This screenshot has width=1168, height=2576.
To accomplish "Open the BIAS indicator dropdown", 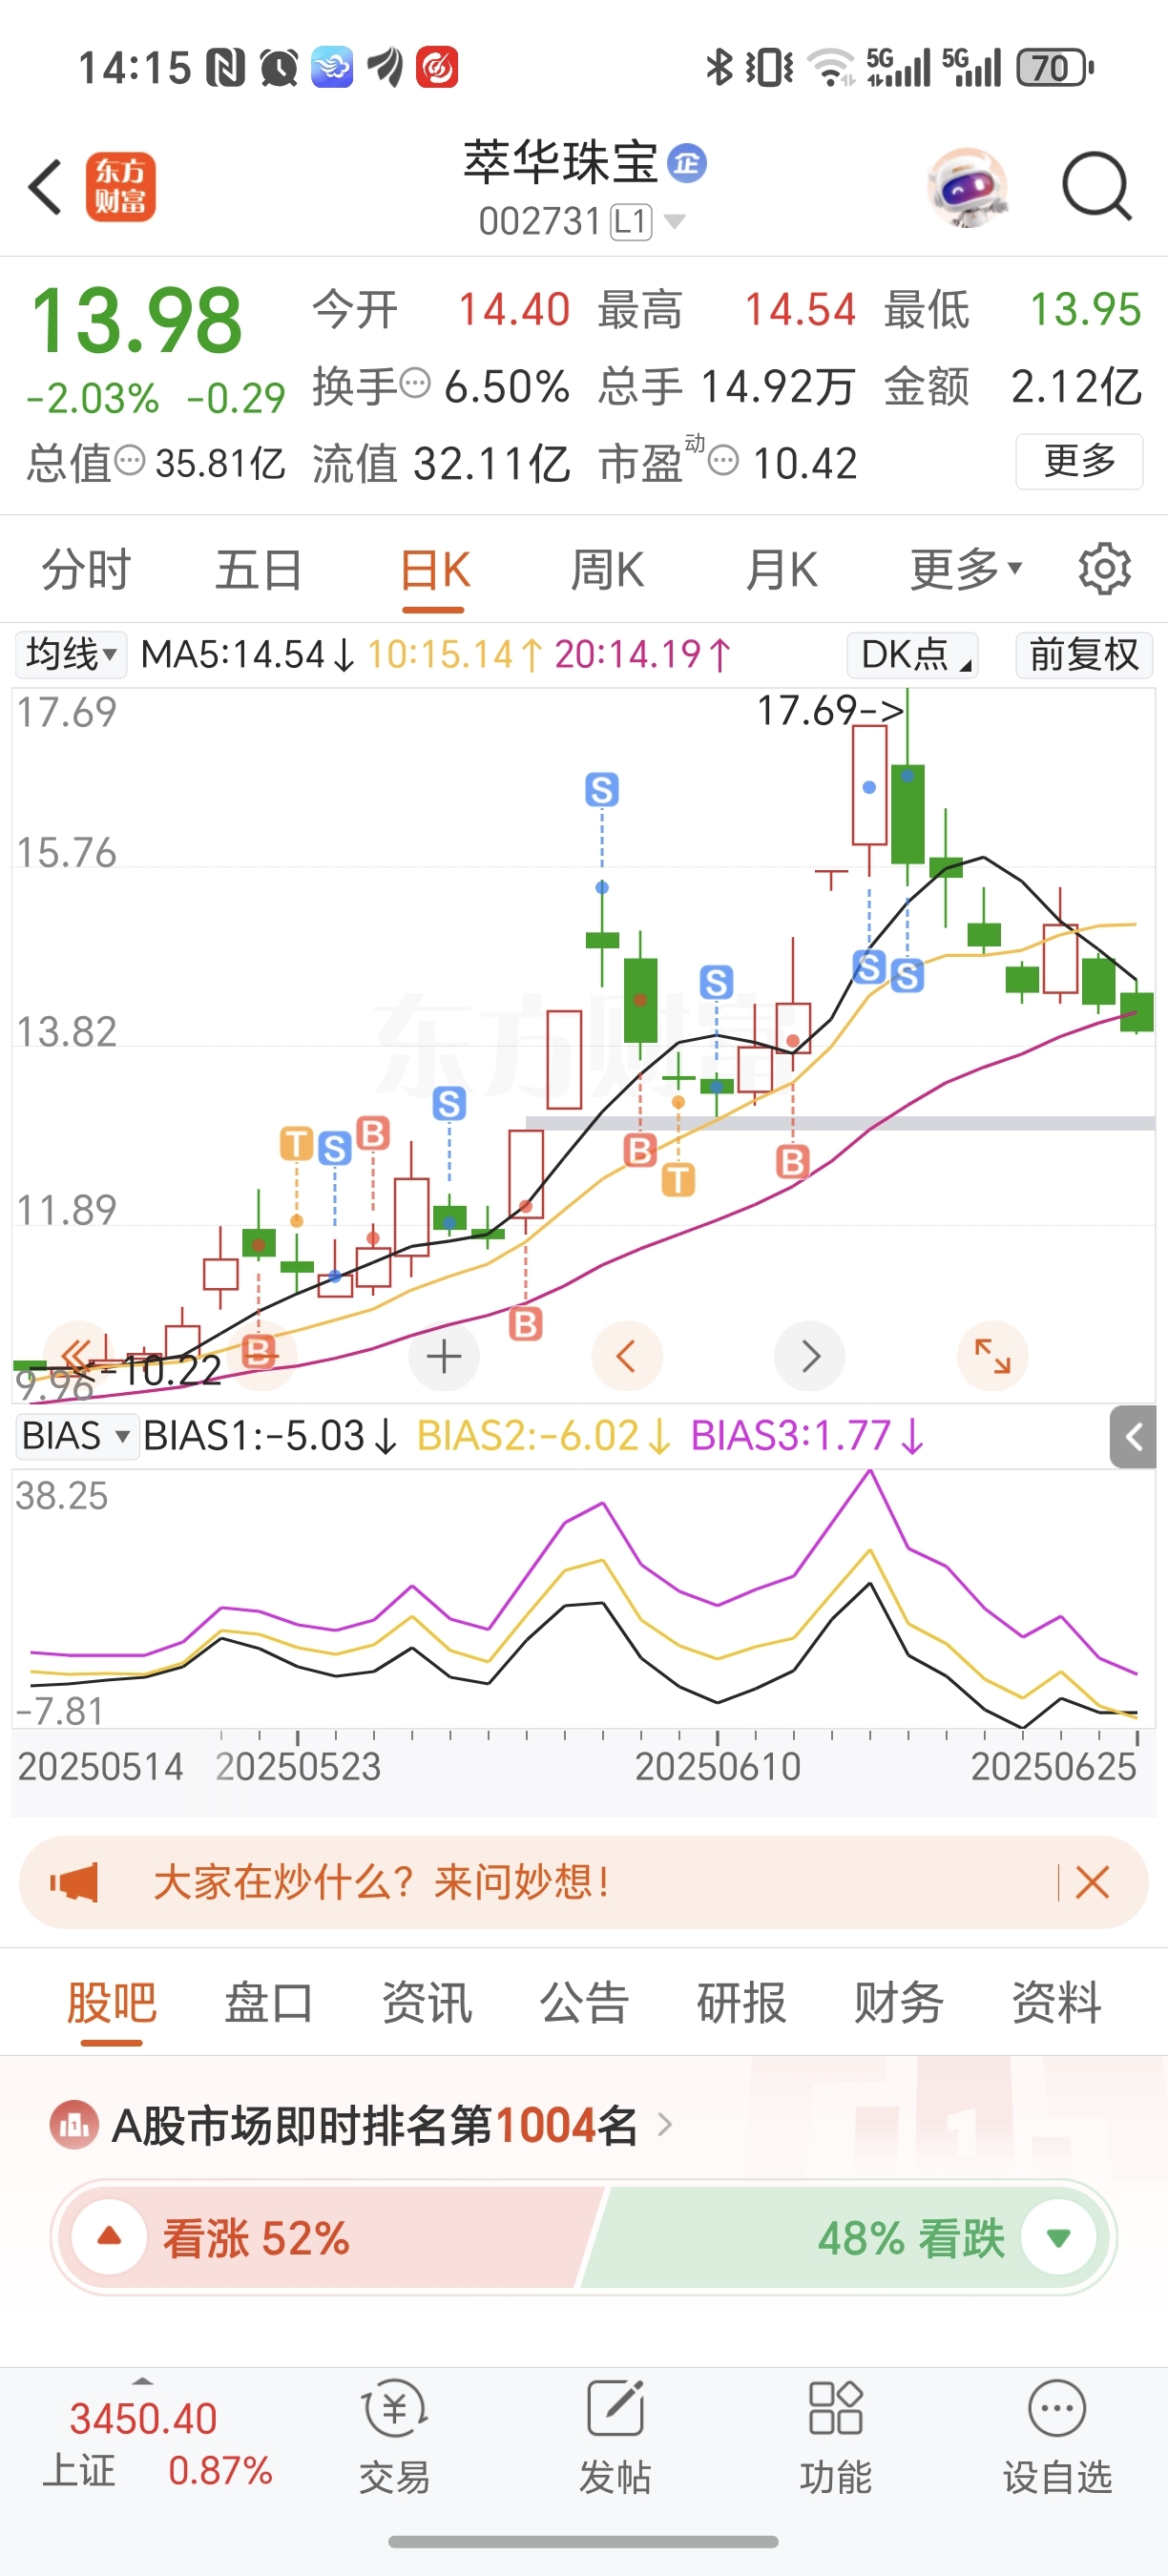I will [76, 1436].
